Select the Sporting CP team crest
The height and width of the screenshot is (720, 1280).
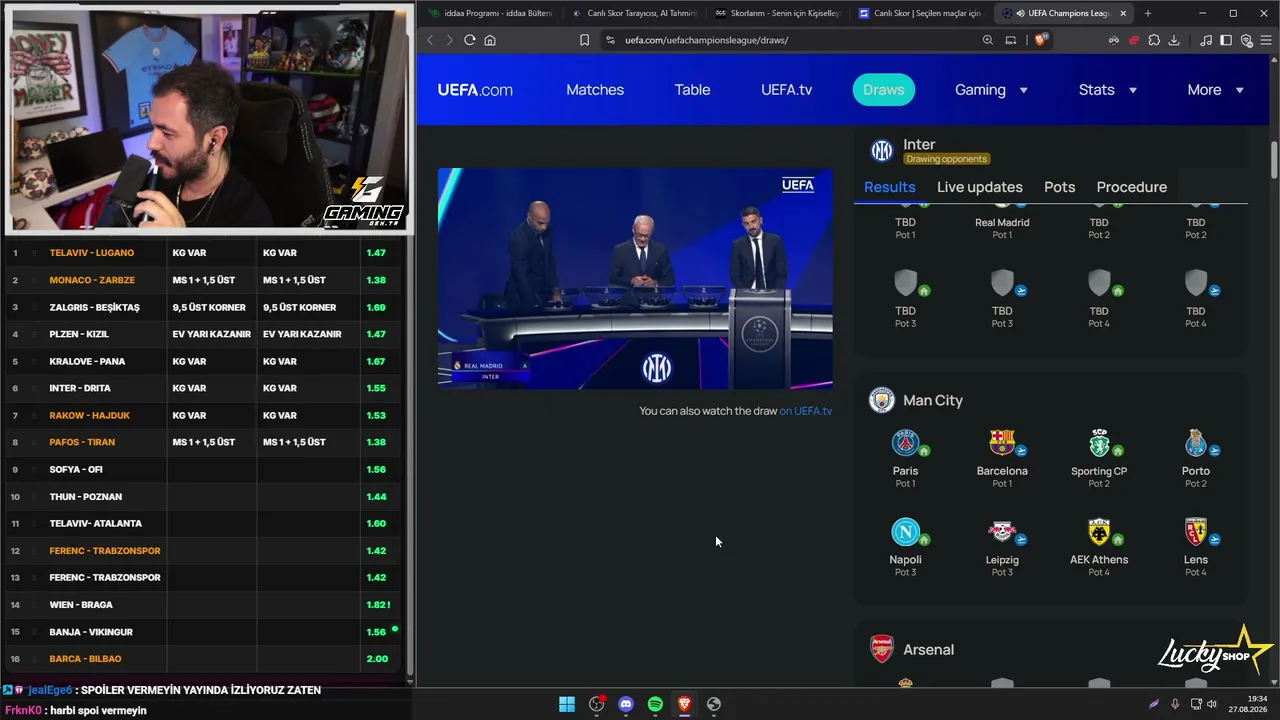[1099, 443]
